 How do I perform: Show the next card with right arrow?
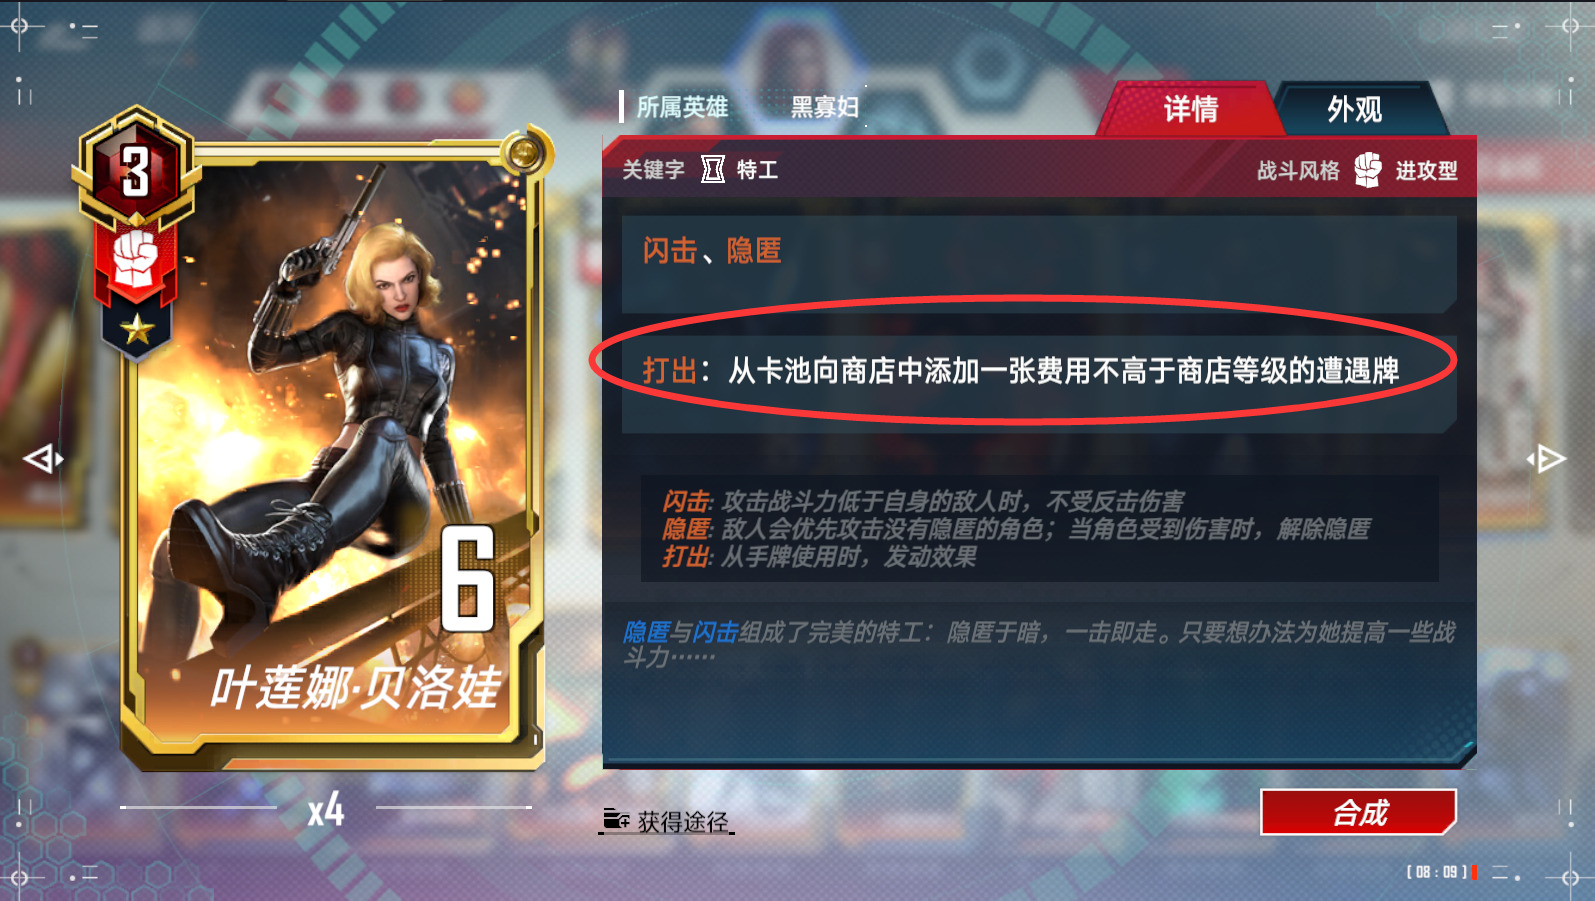(x=1547, y=459)
